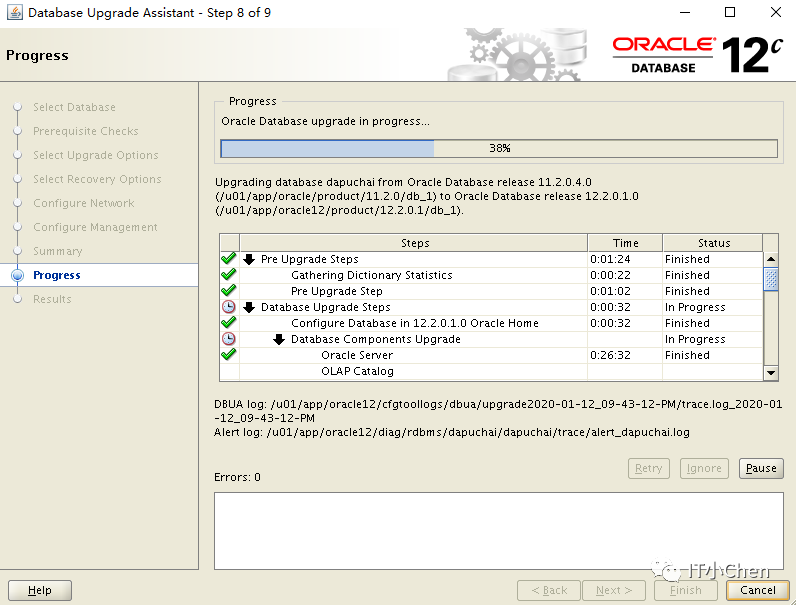Click the Help button

40,590
